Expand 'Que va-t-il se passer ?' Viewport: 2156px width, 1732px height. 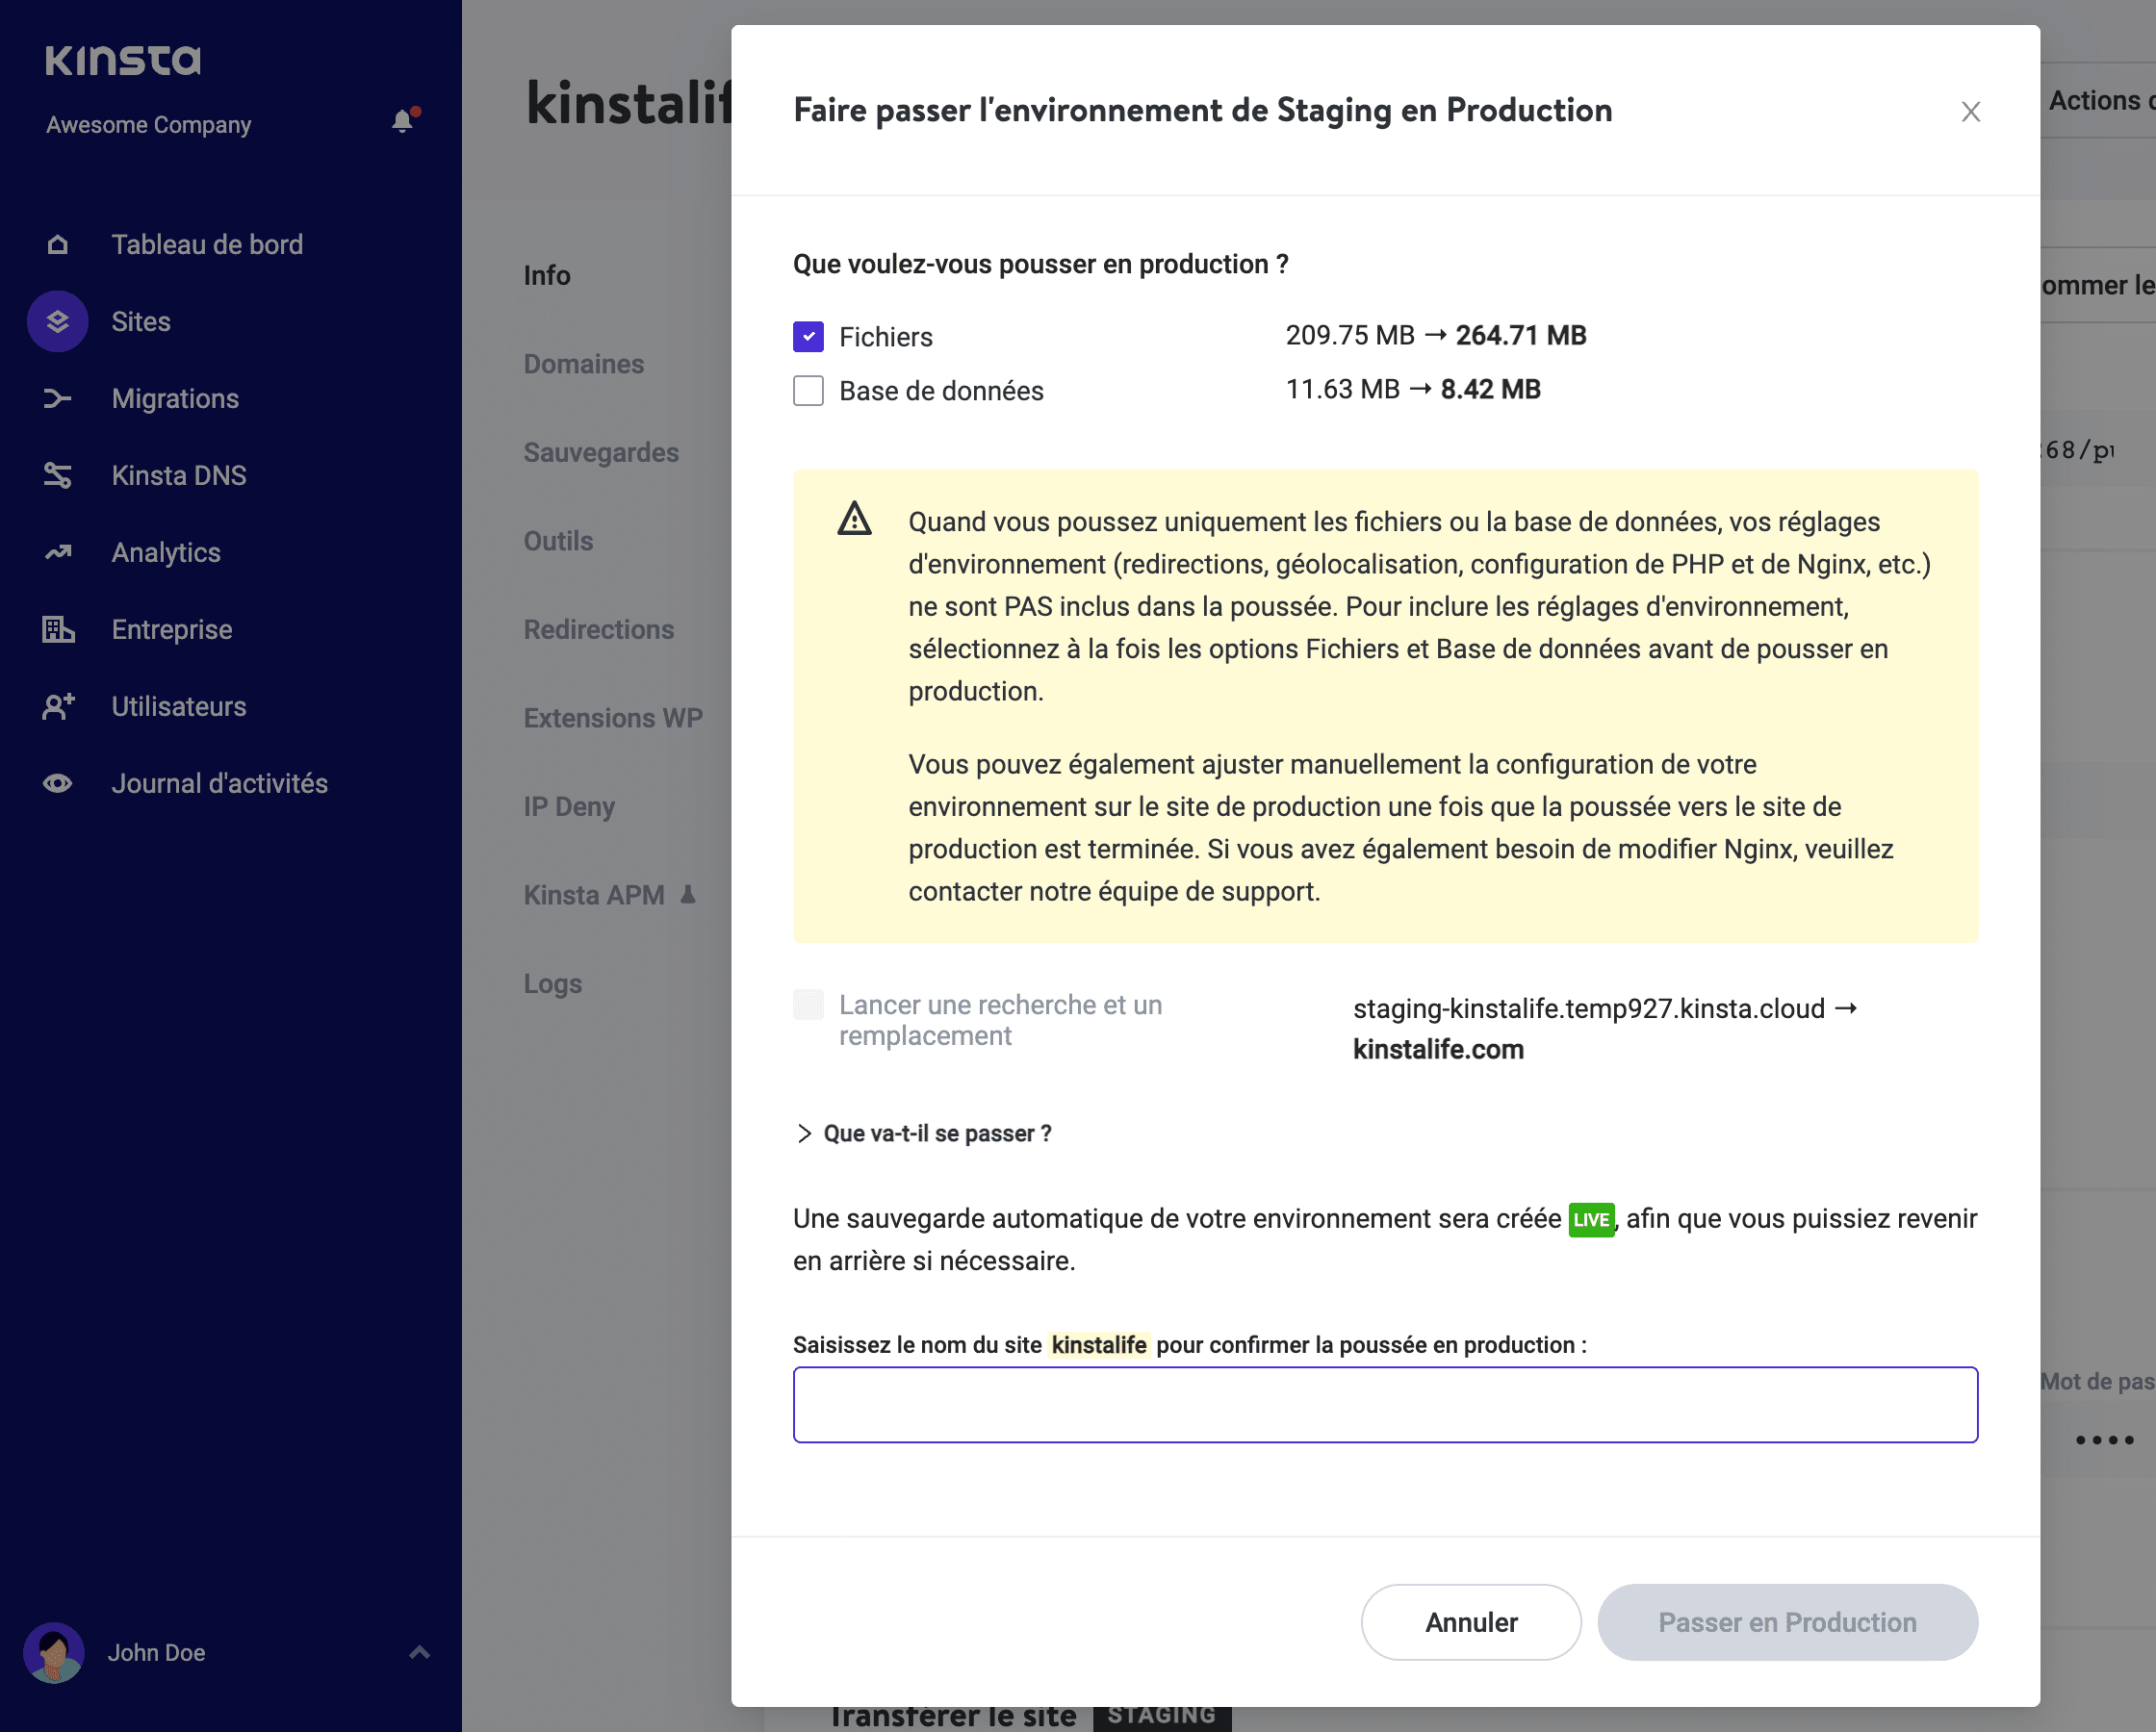tap(923, 1133)
